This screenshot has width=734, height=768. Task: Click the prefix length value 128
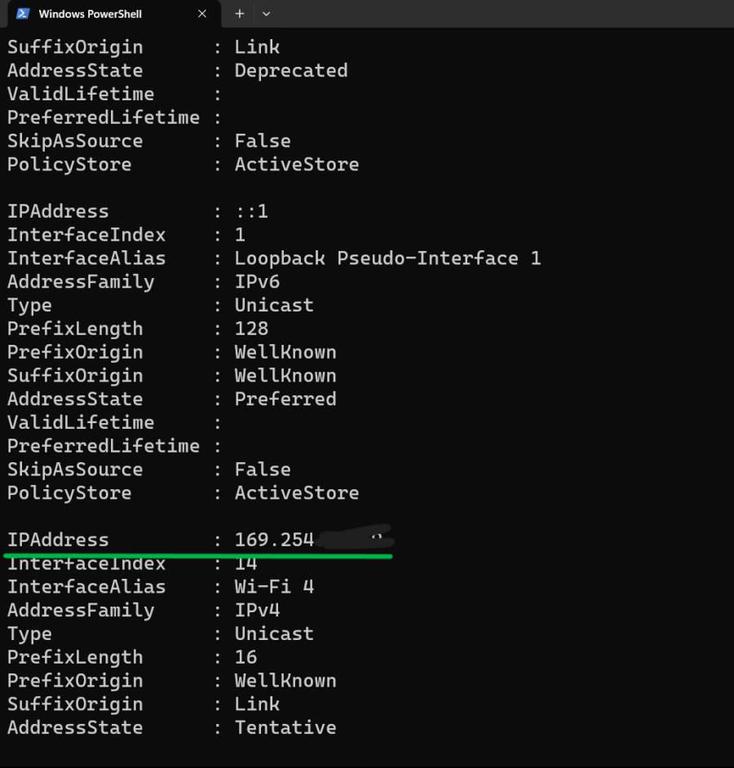click(x=251, y=329)
